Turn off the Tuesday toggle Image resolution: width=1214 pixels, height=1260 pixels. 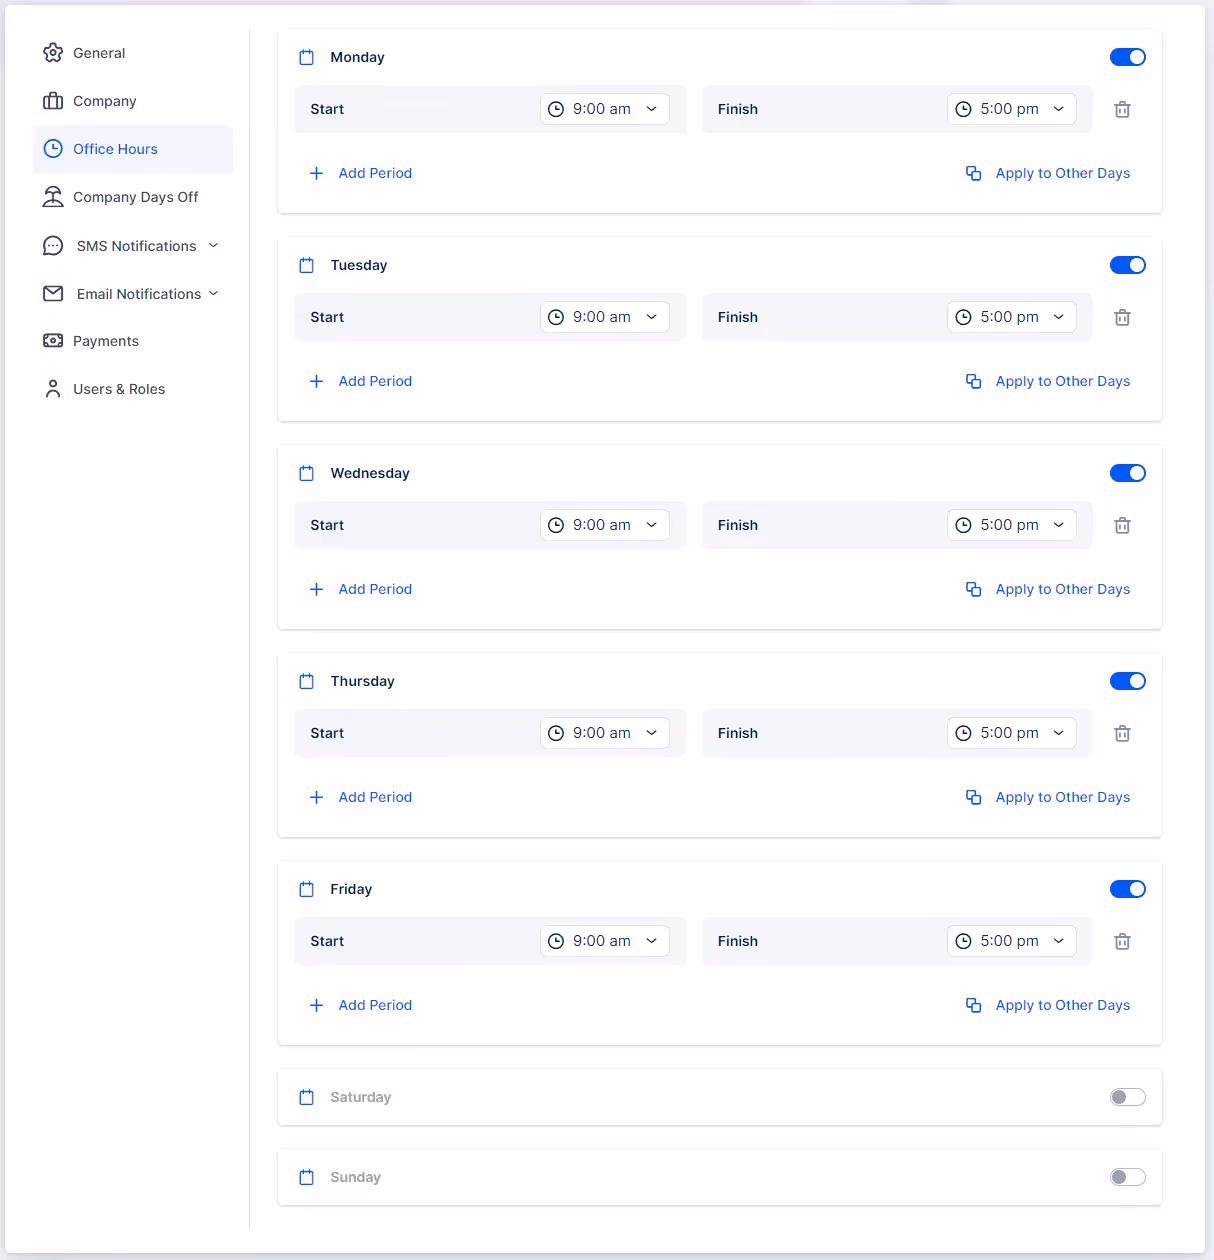pos(1128,265)
